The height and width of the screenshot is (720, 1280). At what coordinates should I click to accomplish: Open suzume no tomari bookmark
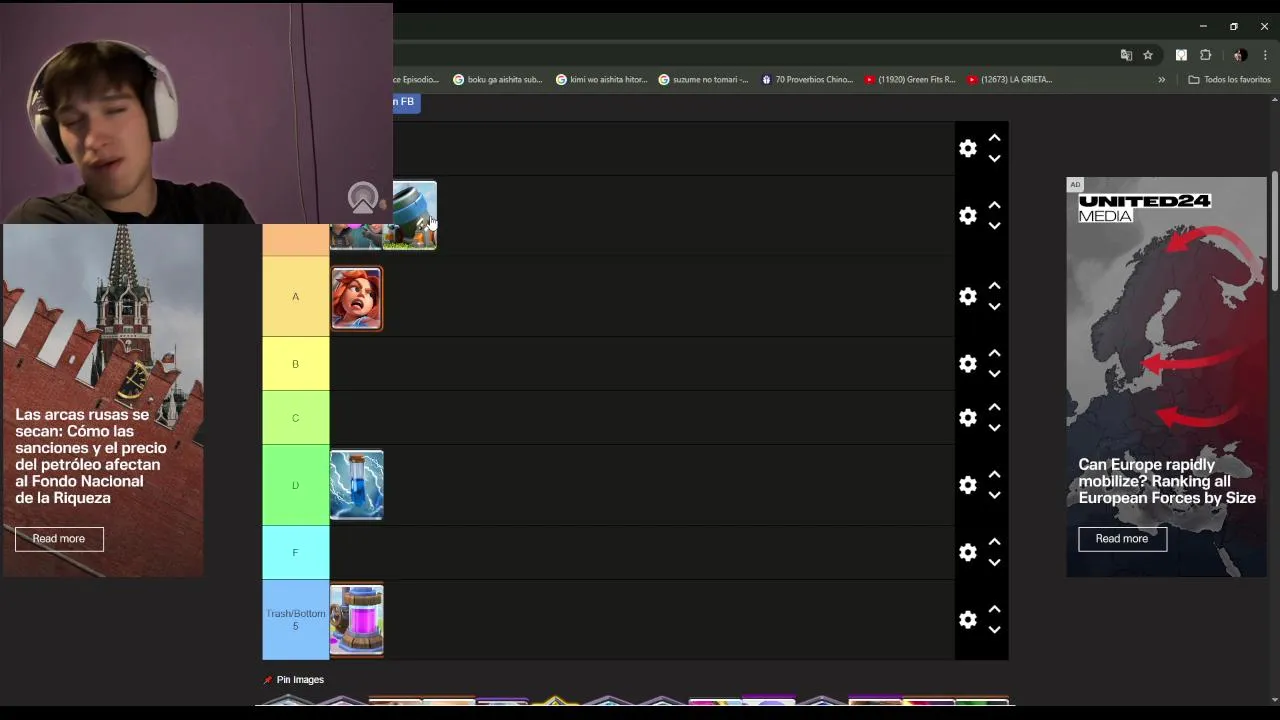(x=703, y=80)
